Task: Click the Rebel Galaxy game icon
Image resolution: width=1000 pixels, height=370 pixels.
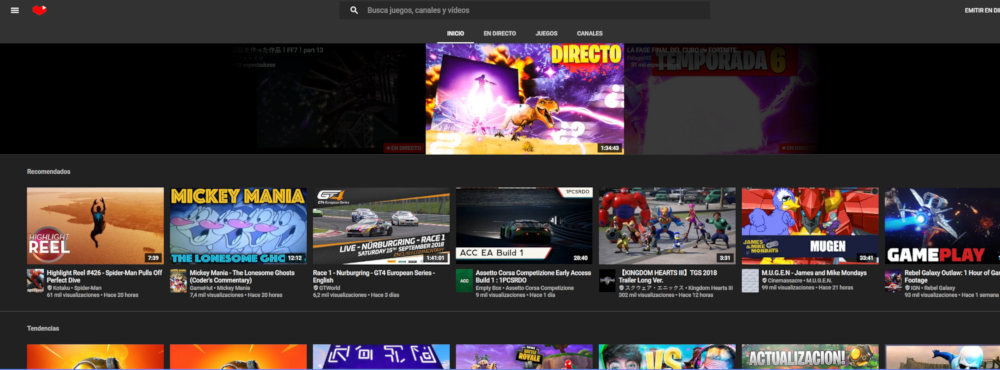Action: coord(893,281)
